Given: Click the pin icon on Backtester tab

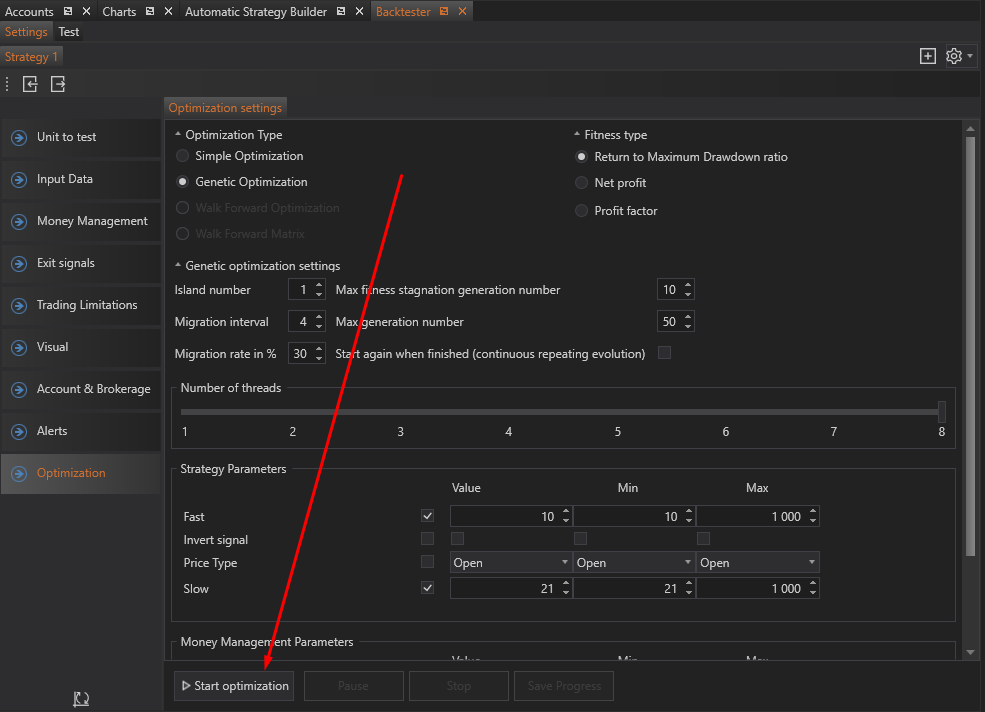Looking at the screenshot, I should [x=444, y=12].
